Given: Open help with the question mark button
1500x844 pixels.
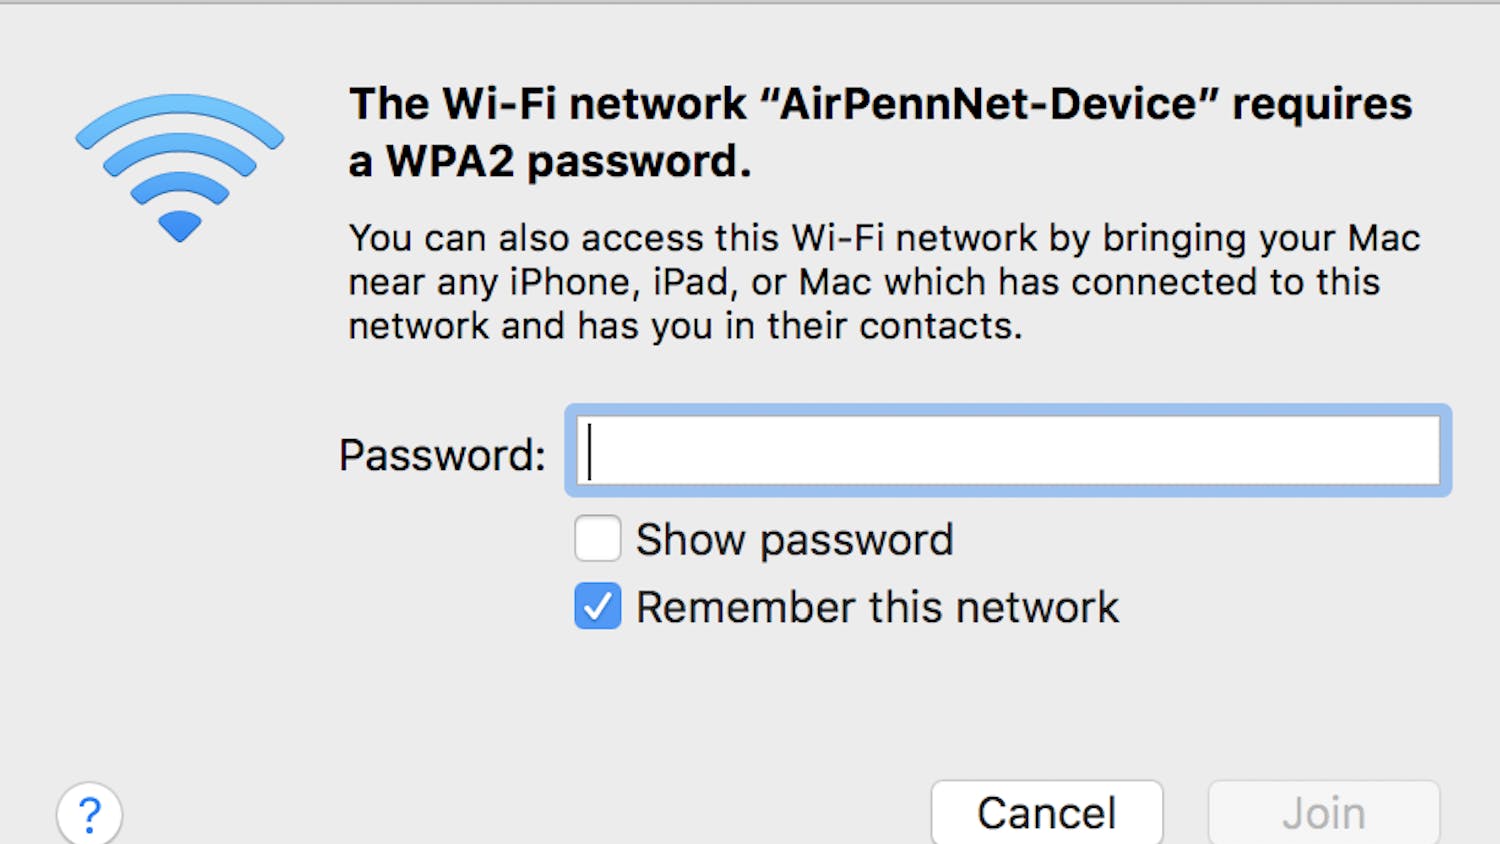Looking at the screenshot, I should pos(90,814).
